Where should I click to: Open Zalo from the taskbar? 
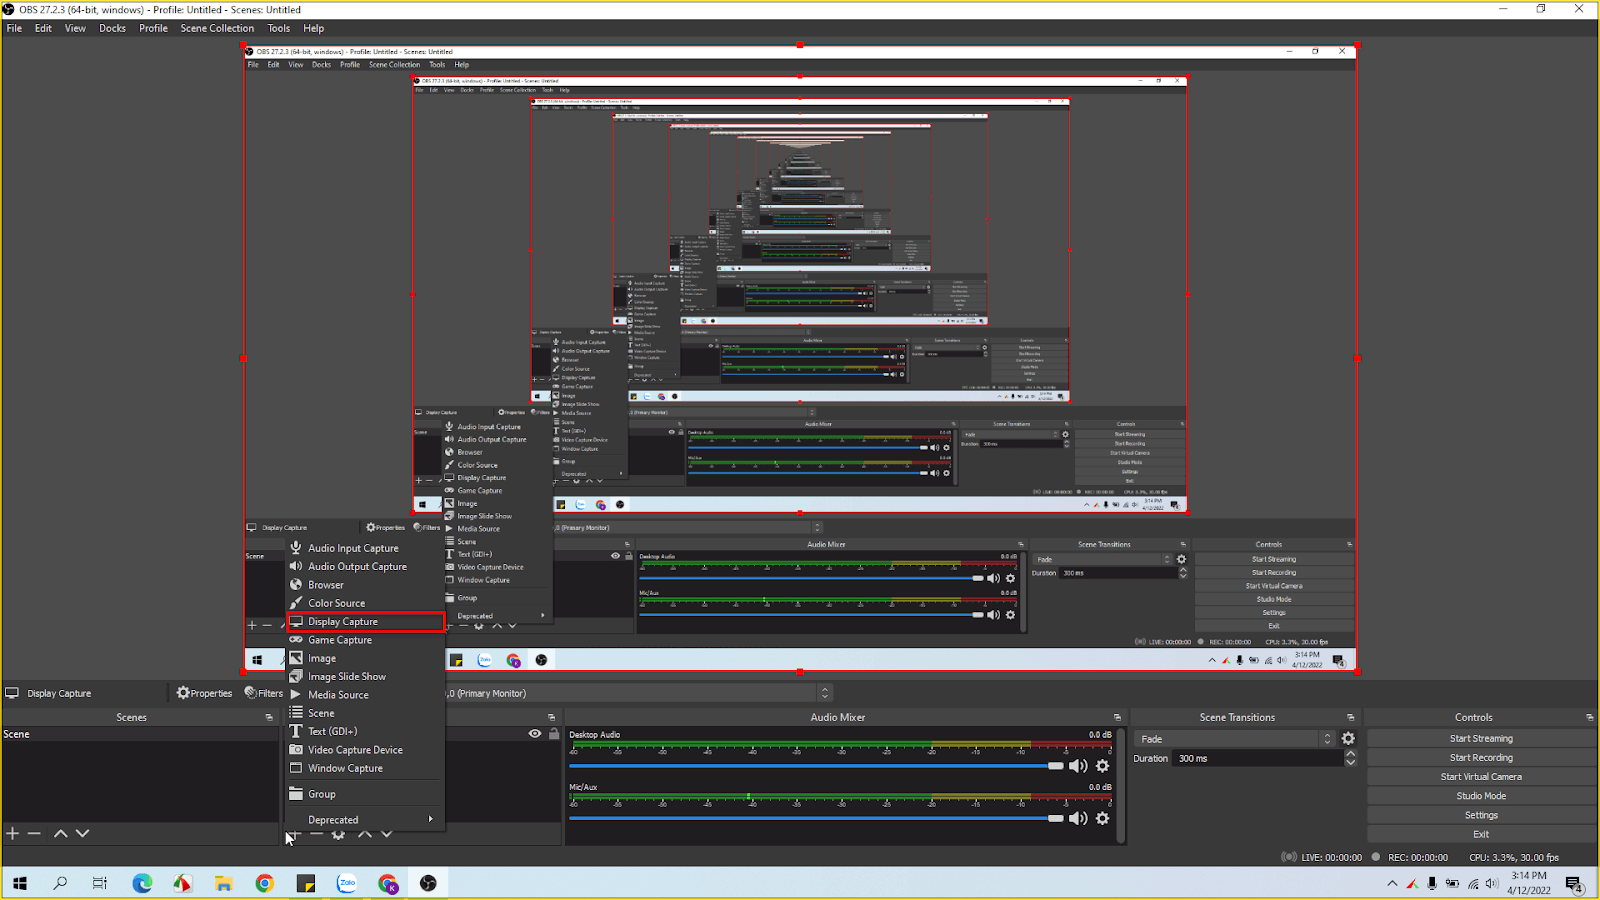click(x=347, y=883)
